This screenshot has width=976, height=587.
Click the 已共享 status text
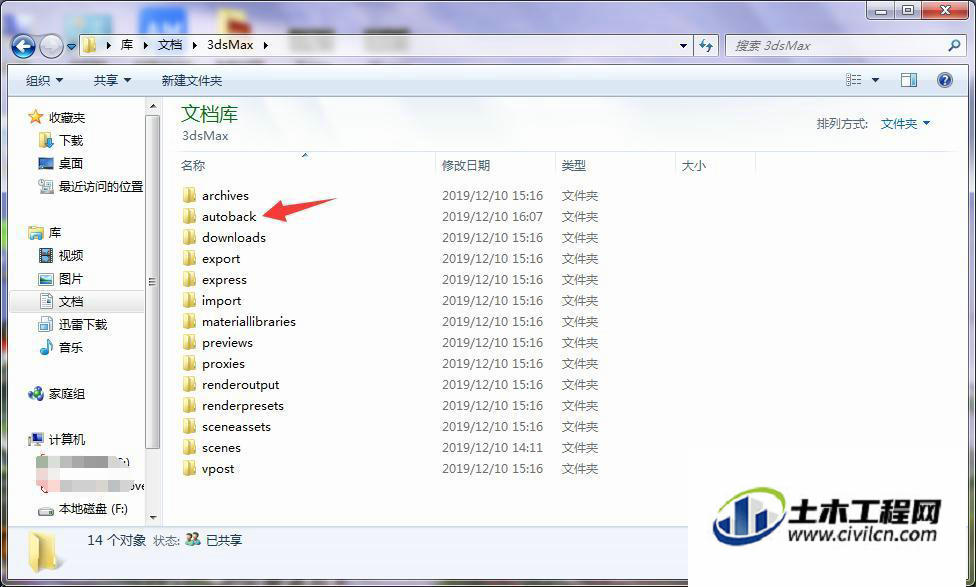(x=224, y=540)
